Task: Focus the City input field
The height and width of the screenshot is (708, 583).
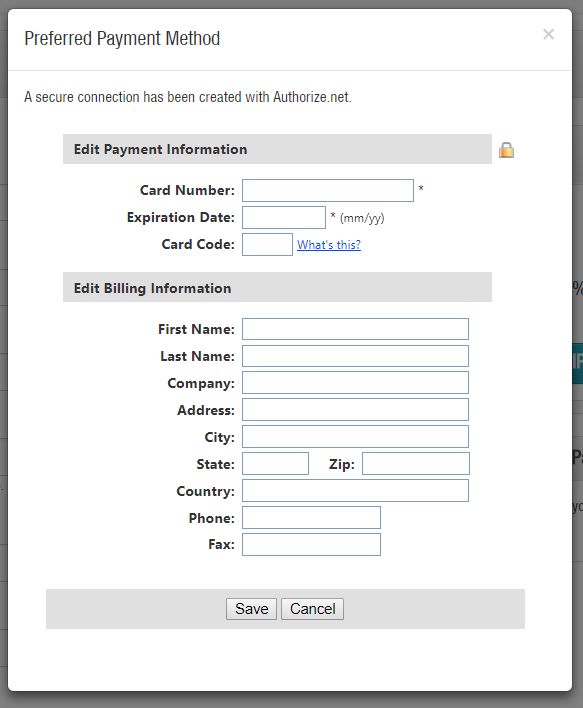Action: tap(355, 437)
